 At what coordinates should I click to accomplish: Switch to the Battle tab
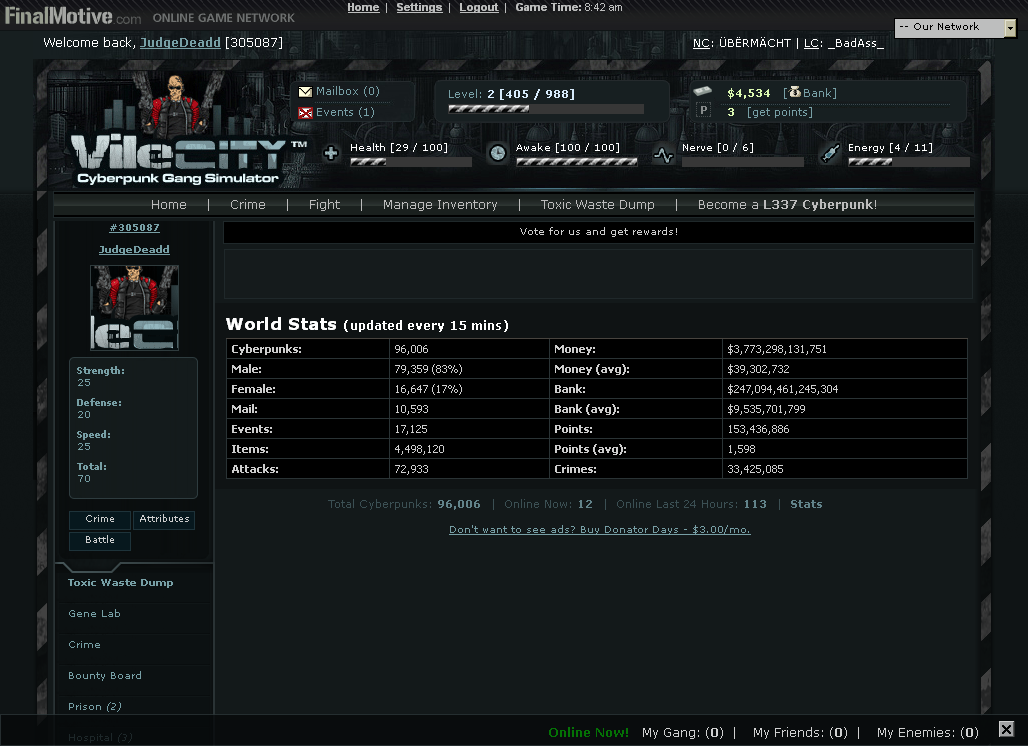[x=100, y=540]
